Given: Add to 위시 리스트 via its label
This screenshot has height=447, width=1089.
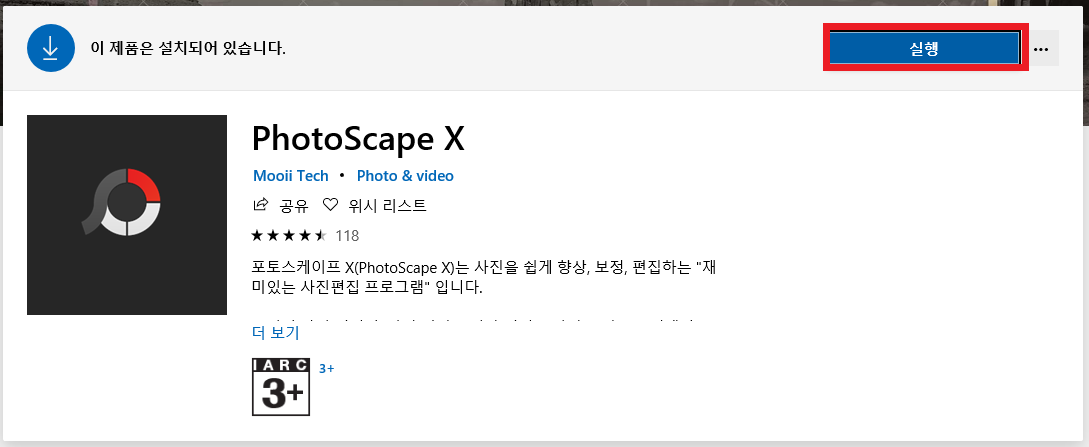Looking at the screenshot, I should [388, 205].
